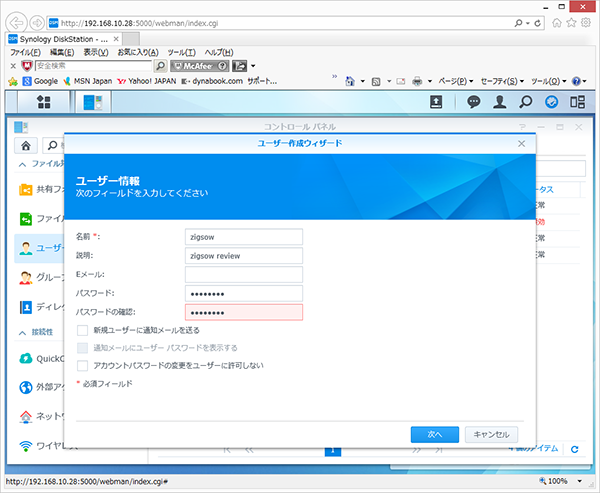This screenshot has width=600, height=493.
Task: Open the ページ(P) dropdown
Action: click(456, 81)
